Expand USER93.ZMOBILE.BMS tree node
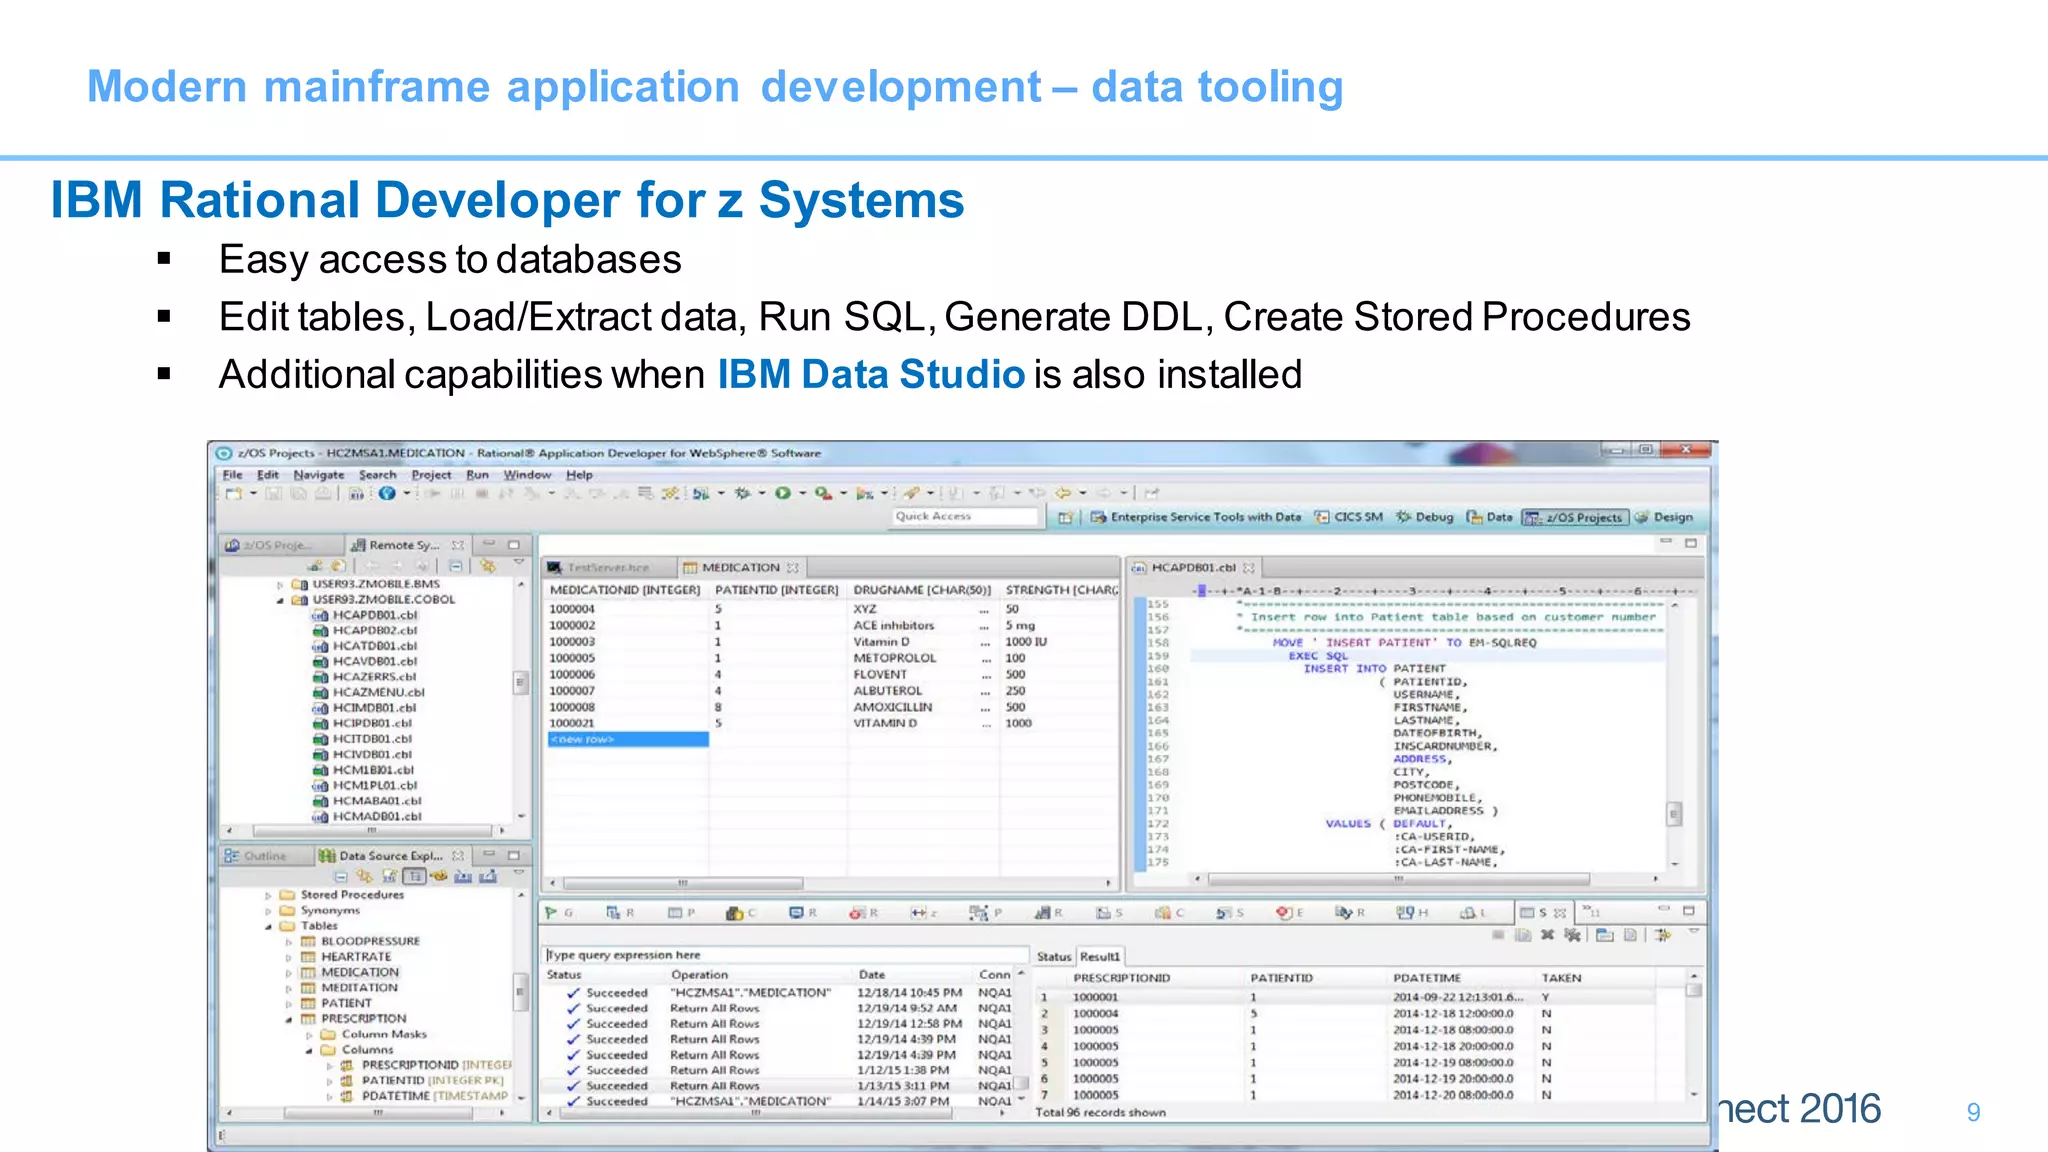The height and width of the screenshot is (1152, 2048). (x=280, y=584)
